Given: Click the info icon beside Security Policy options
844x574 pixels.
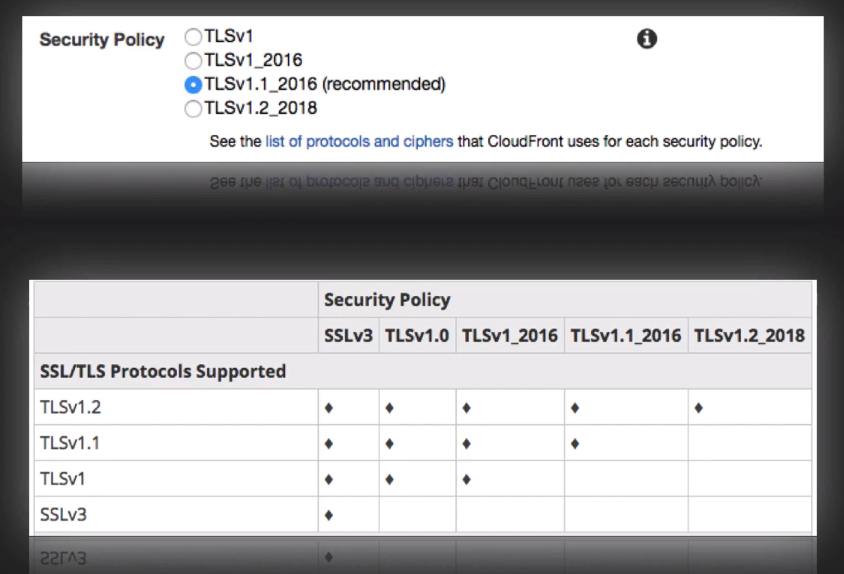Looking at the screenshot, I should pyautogui.click(x=647, y=39).
